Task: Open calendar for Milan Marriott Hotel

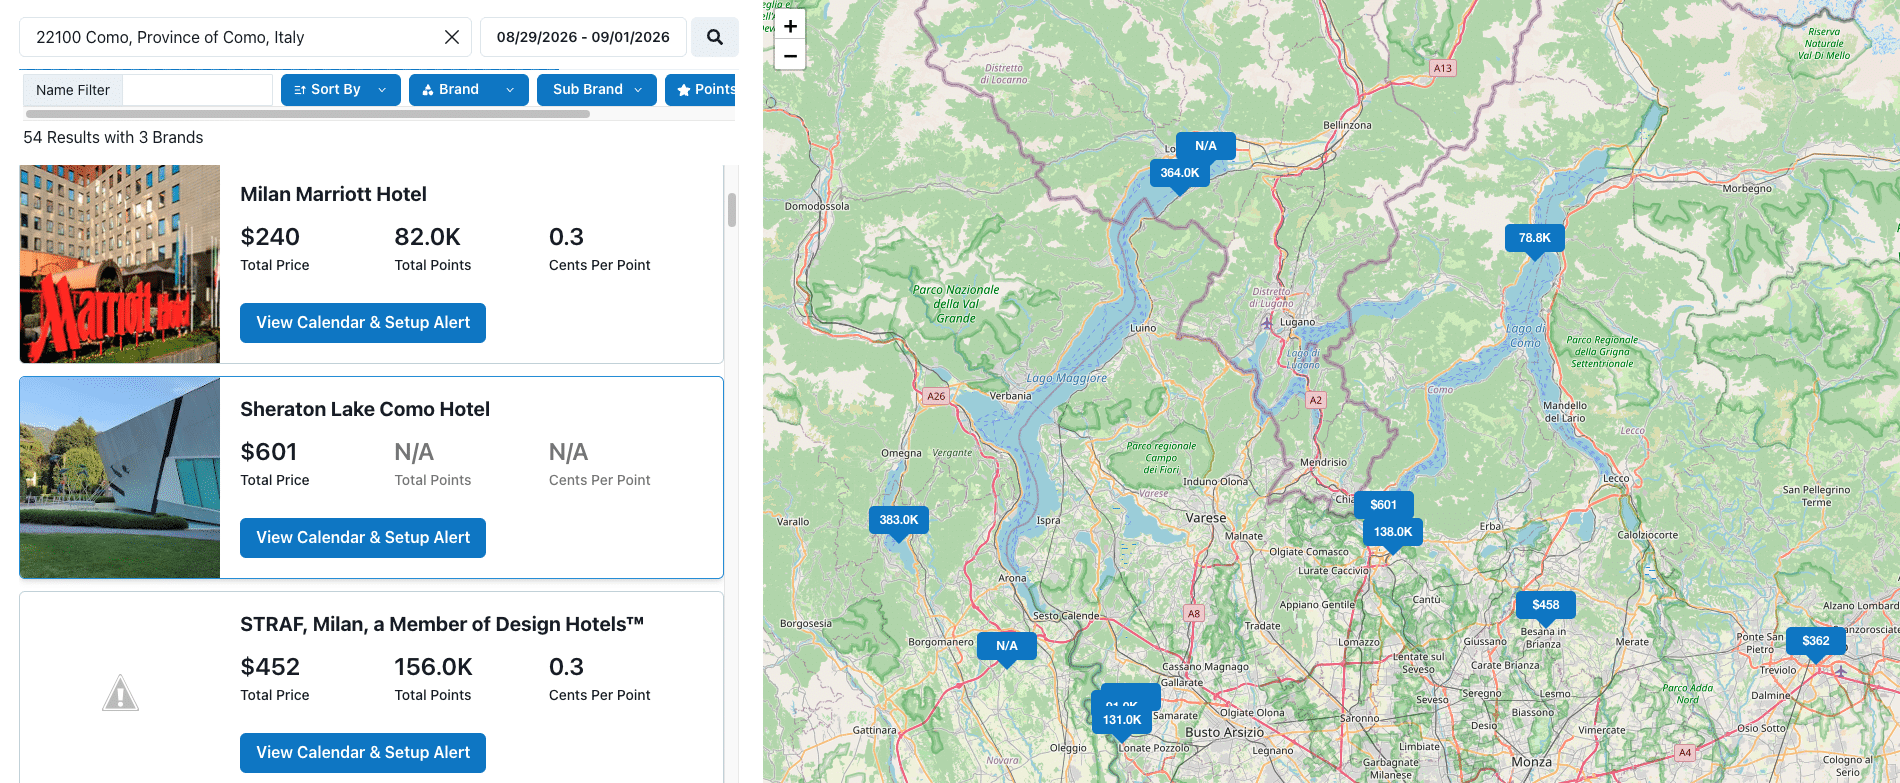Action: pyautogui.click(x=362, y=323)
